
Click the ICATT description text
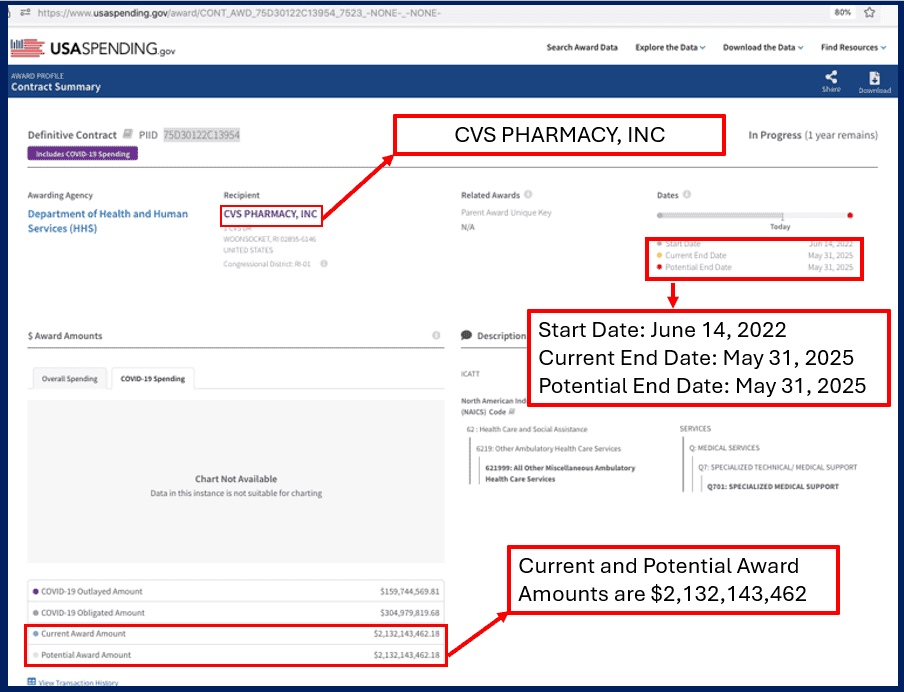point(470,374)
